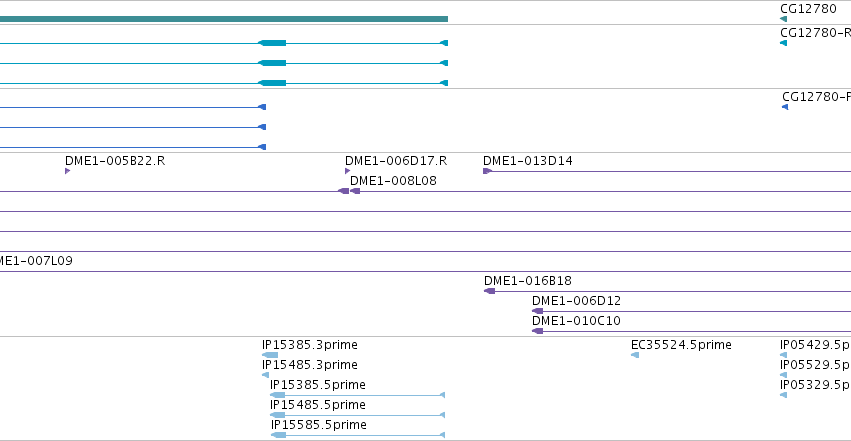Click the EC35524.5prime arrow glyph
The width and height of the screenshot is (851, 441).
point(635,355)
